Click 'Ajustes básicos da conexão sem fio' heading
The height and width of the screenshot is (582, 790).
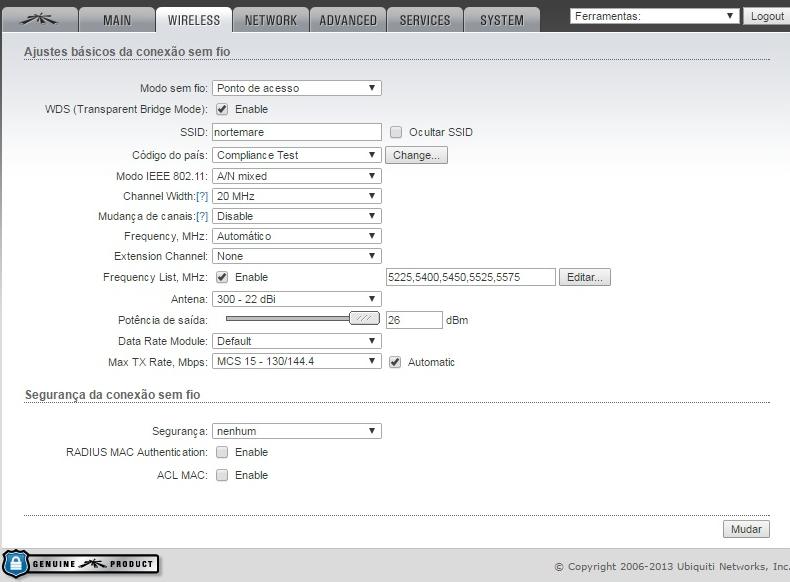coord(127,51)
